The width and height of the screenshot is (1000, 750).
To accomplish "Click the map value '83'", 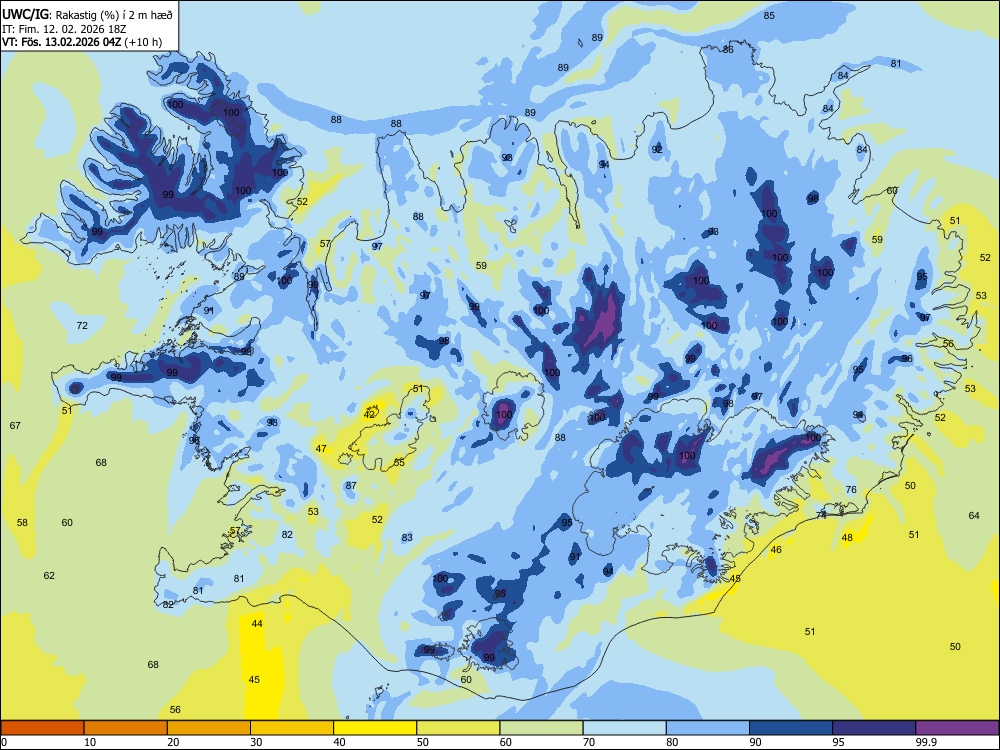I will tap(408, 538).
